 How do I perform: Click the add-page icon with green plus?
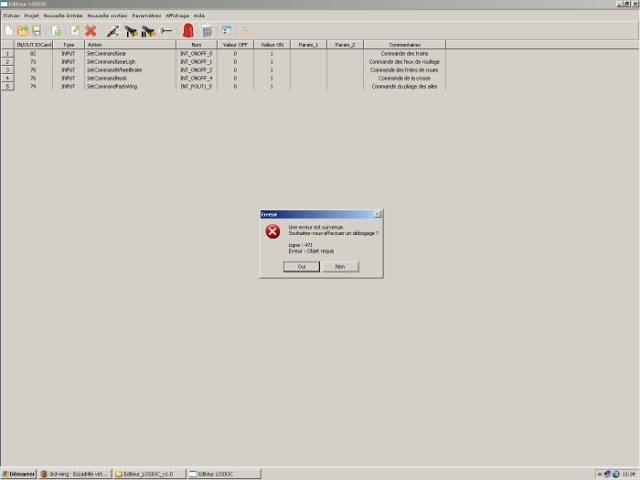pyautogui.click(x=57, y=31)
